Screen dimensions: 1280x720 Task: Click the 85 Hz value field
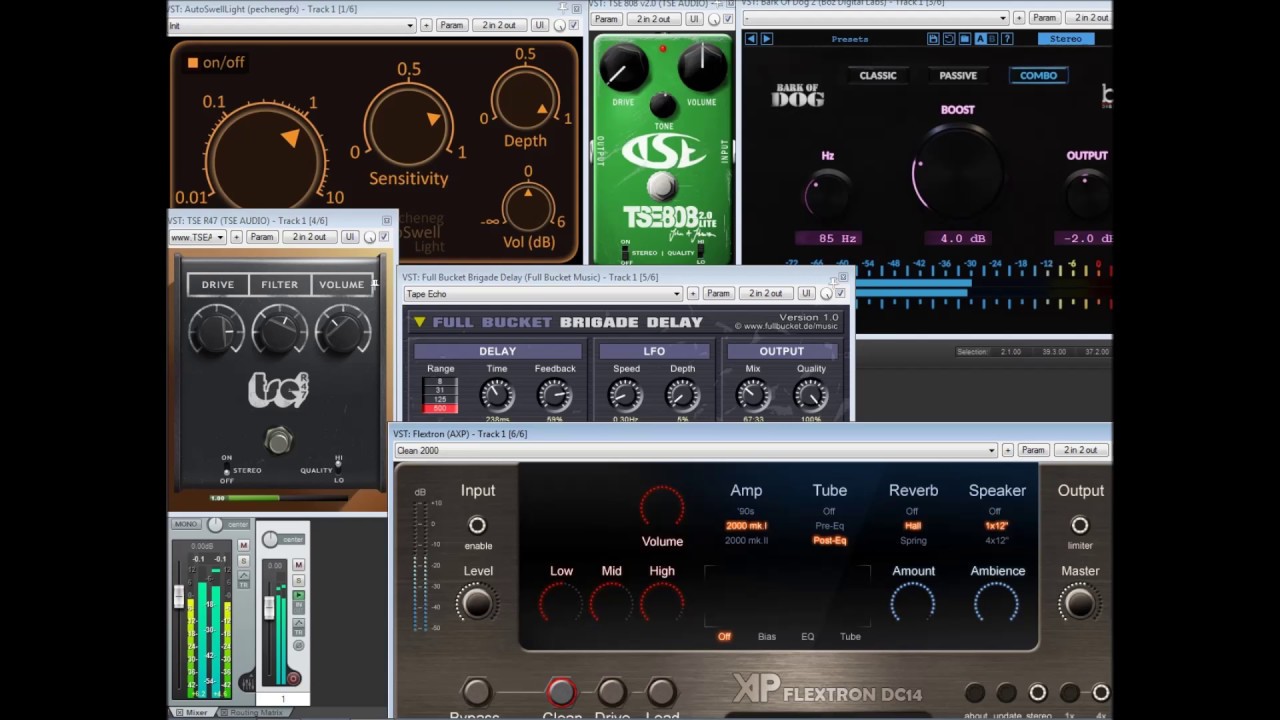click(x=828, y=238)
